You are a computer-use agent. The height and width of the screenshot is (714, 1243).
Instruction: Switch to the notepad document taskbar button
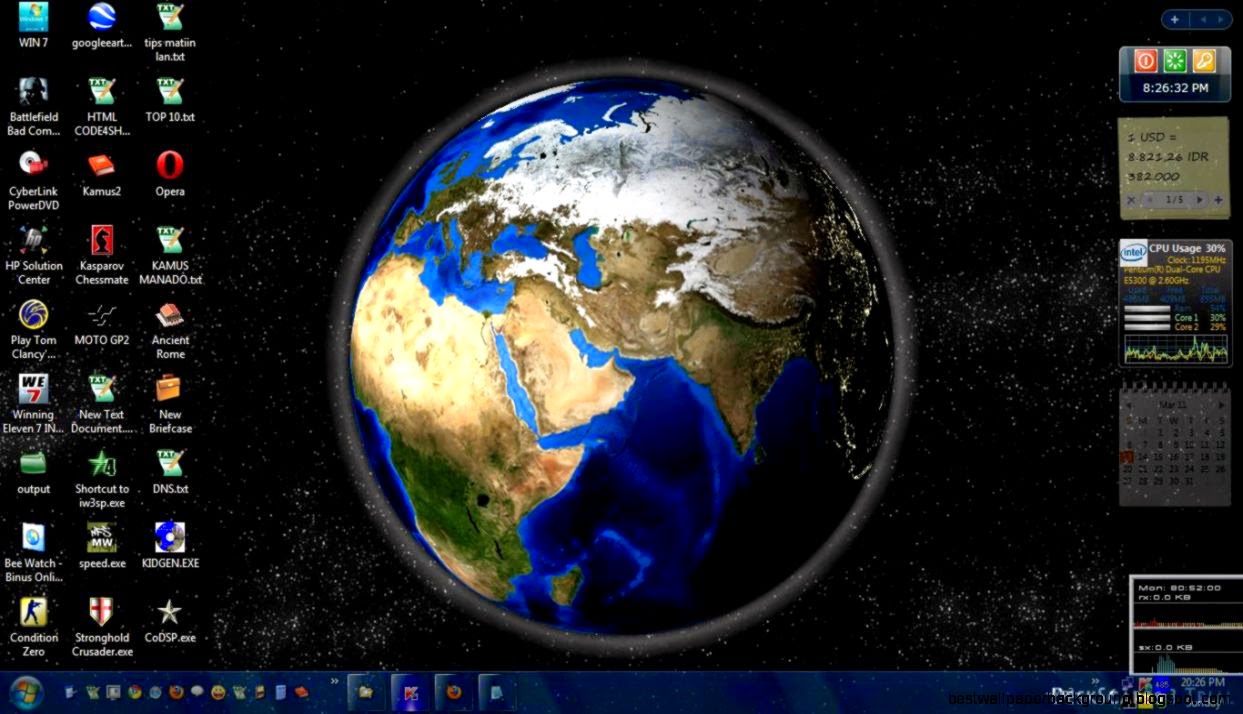coord(497,692)
